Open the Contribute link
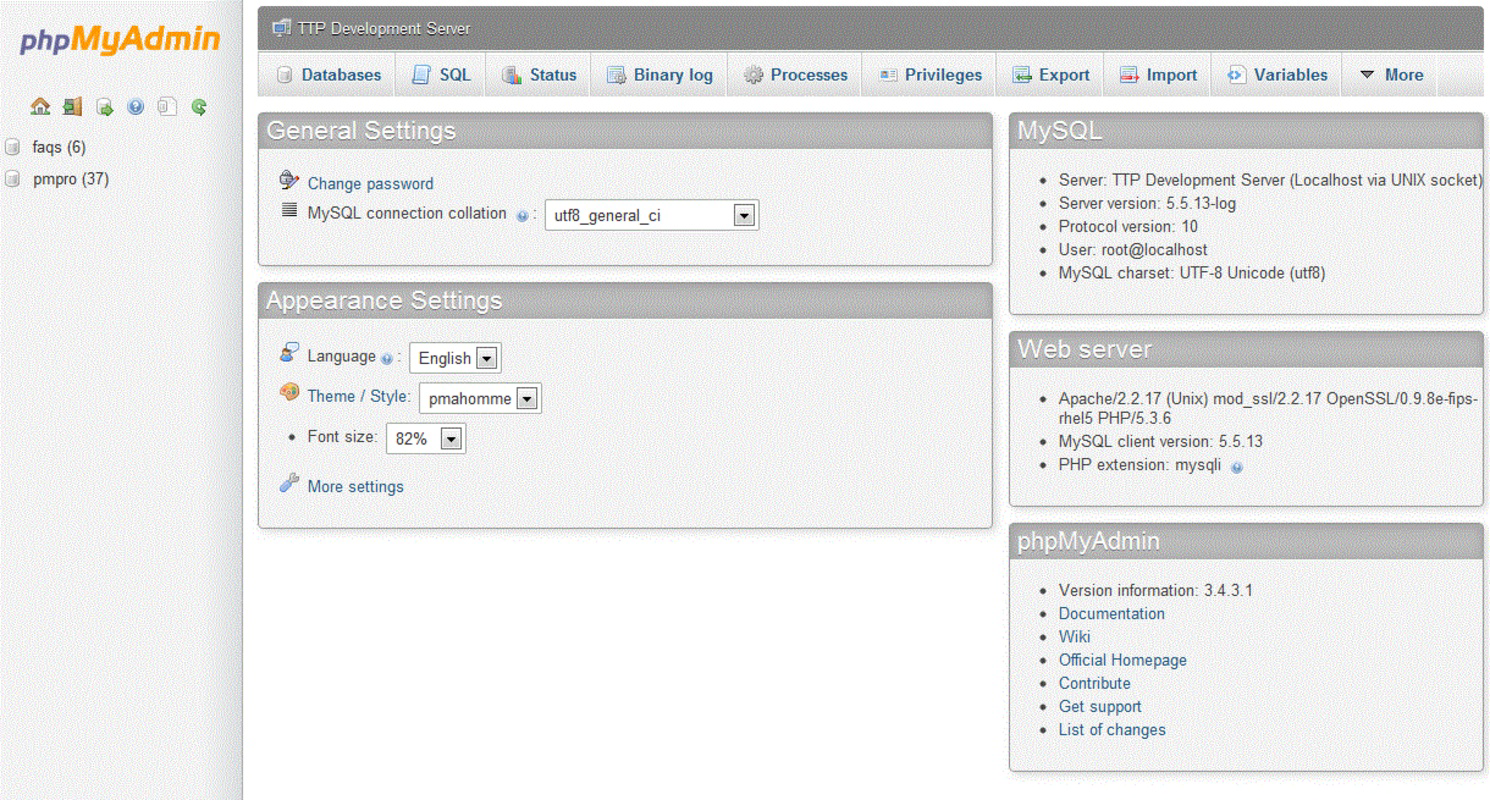 coord(1094,684)
